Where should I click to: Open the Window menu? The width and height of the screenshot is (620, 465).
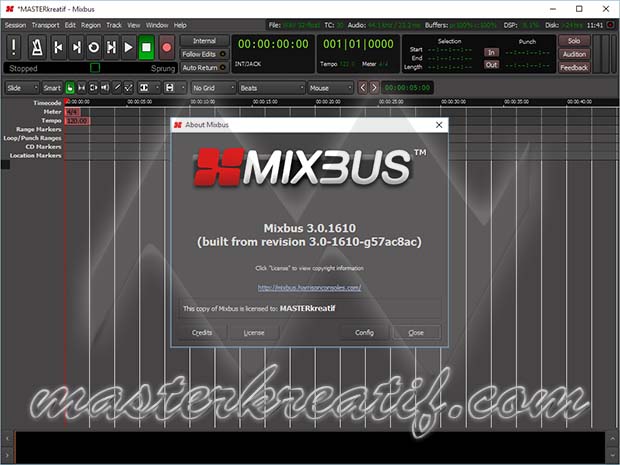point(157,25)
